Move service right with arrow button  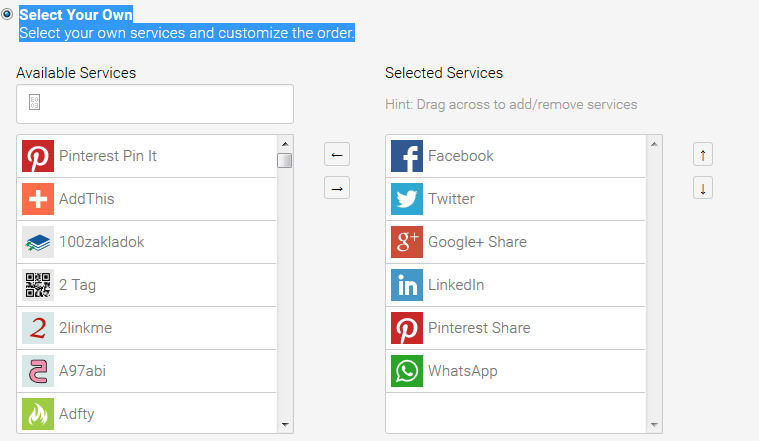[x=337, y=187]
